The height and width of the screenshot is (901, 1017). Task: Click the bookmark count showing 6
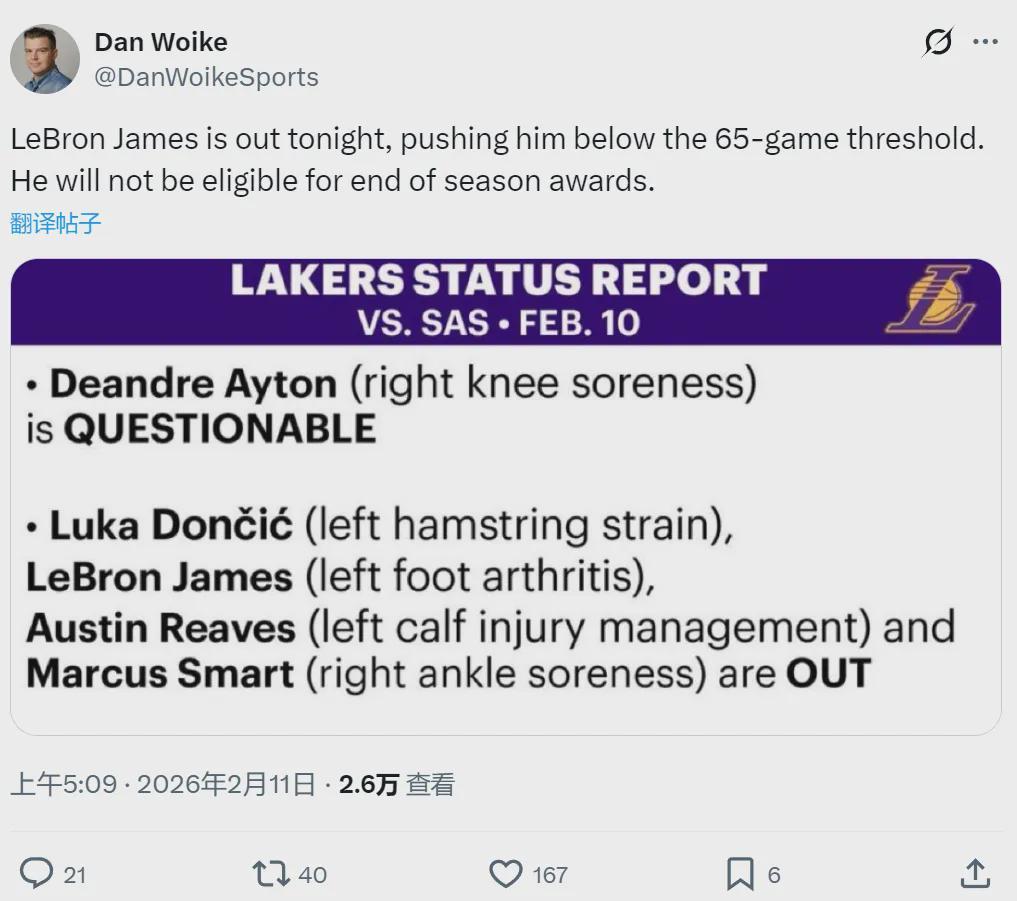click(774, 875)
